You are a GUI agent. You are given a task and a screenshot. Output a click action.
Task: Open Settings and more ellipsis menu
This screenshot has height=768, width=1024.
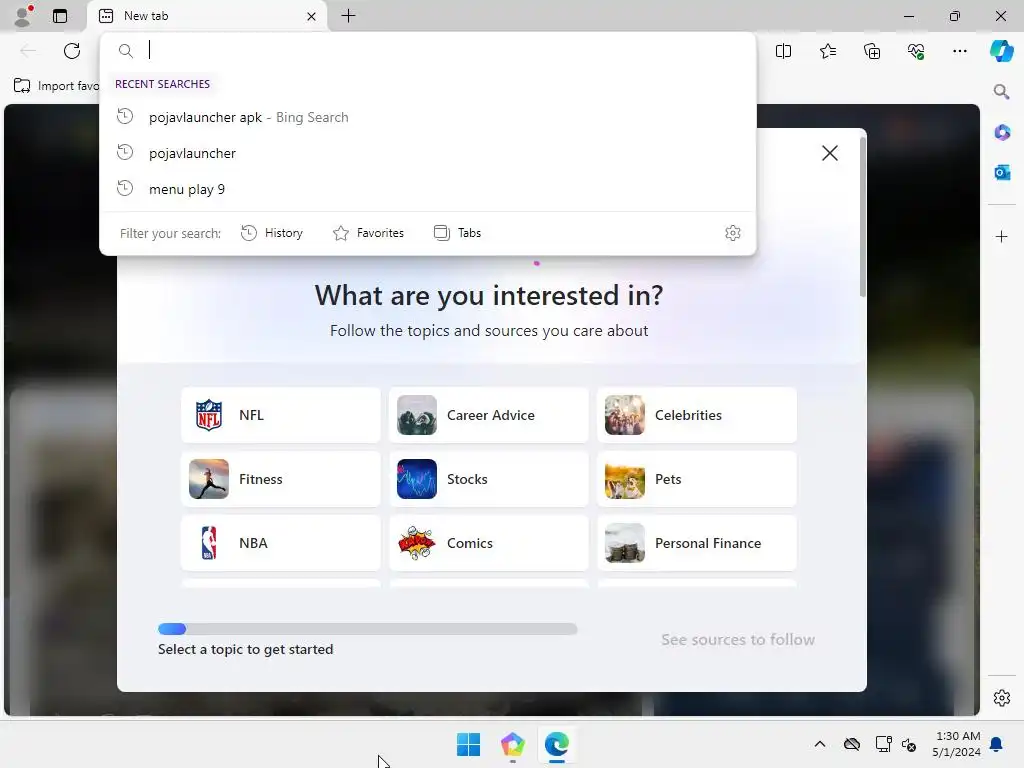pos(959,51)
